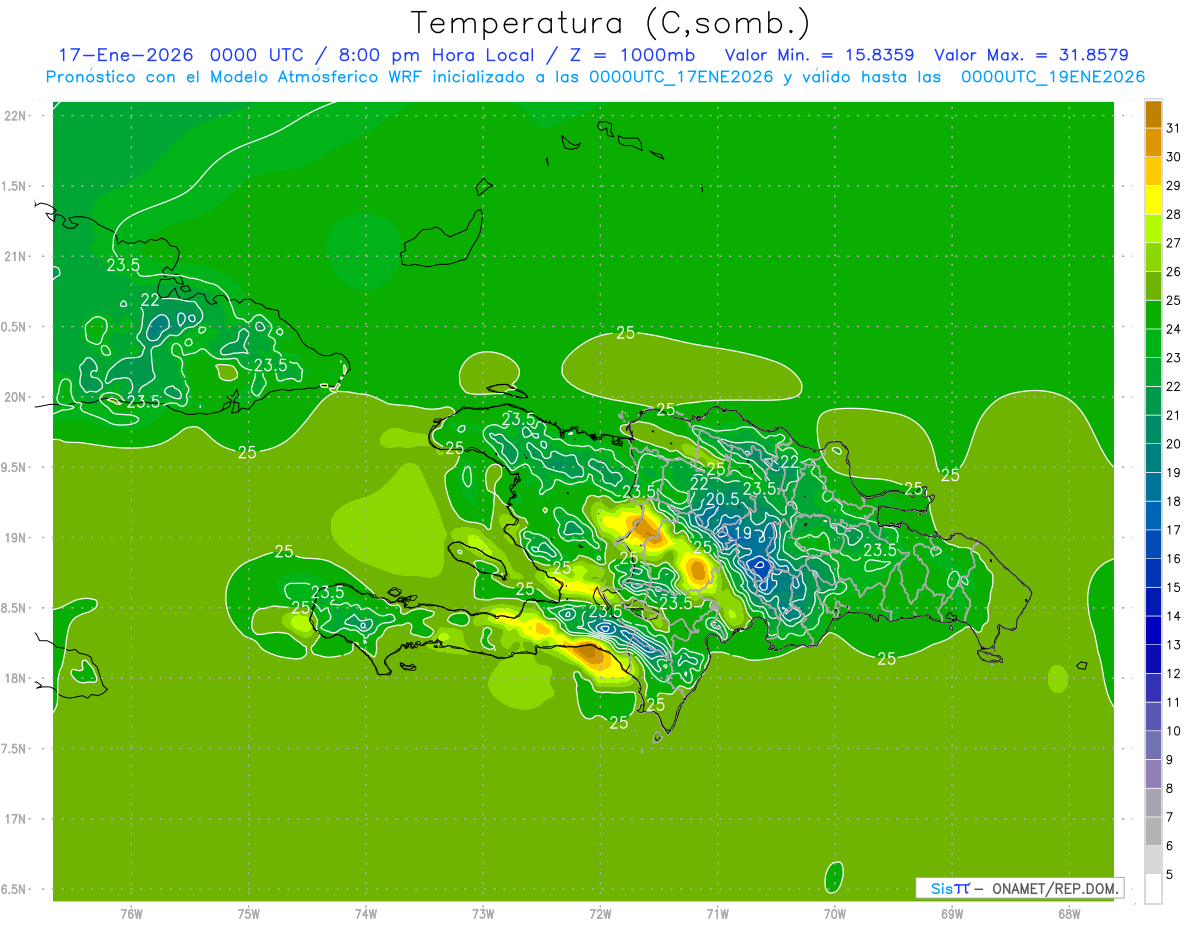1200x927 pixels.
Task: Select the '17-Ene-2026 0000 UTC' date text
Action: point(182,55)
